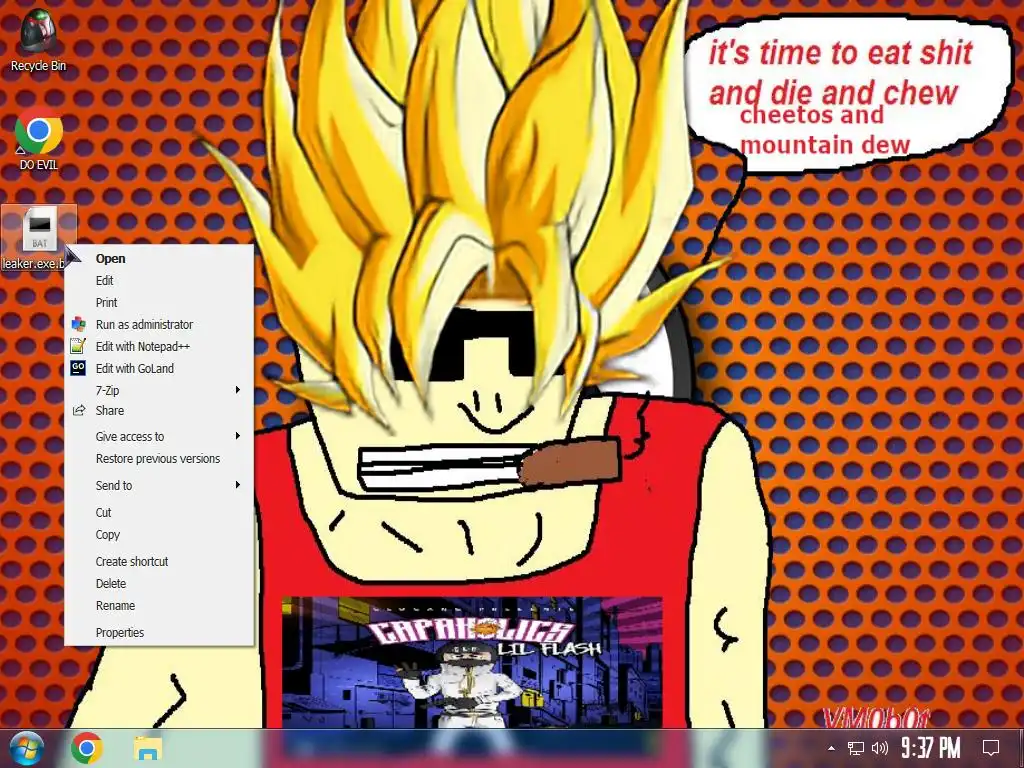Open Properties from the context menu
Viewport: 1024px width, 768px height.
[159, 633]
